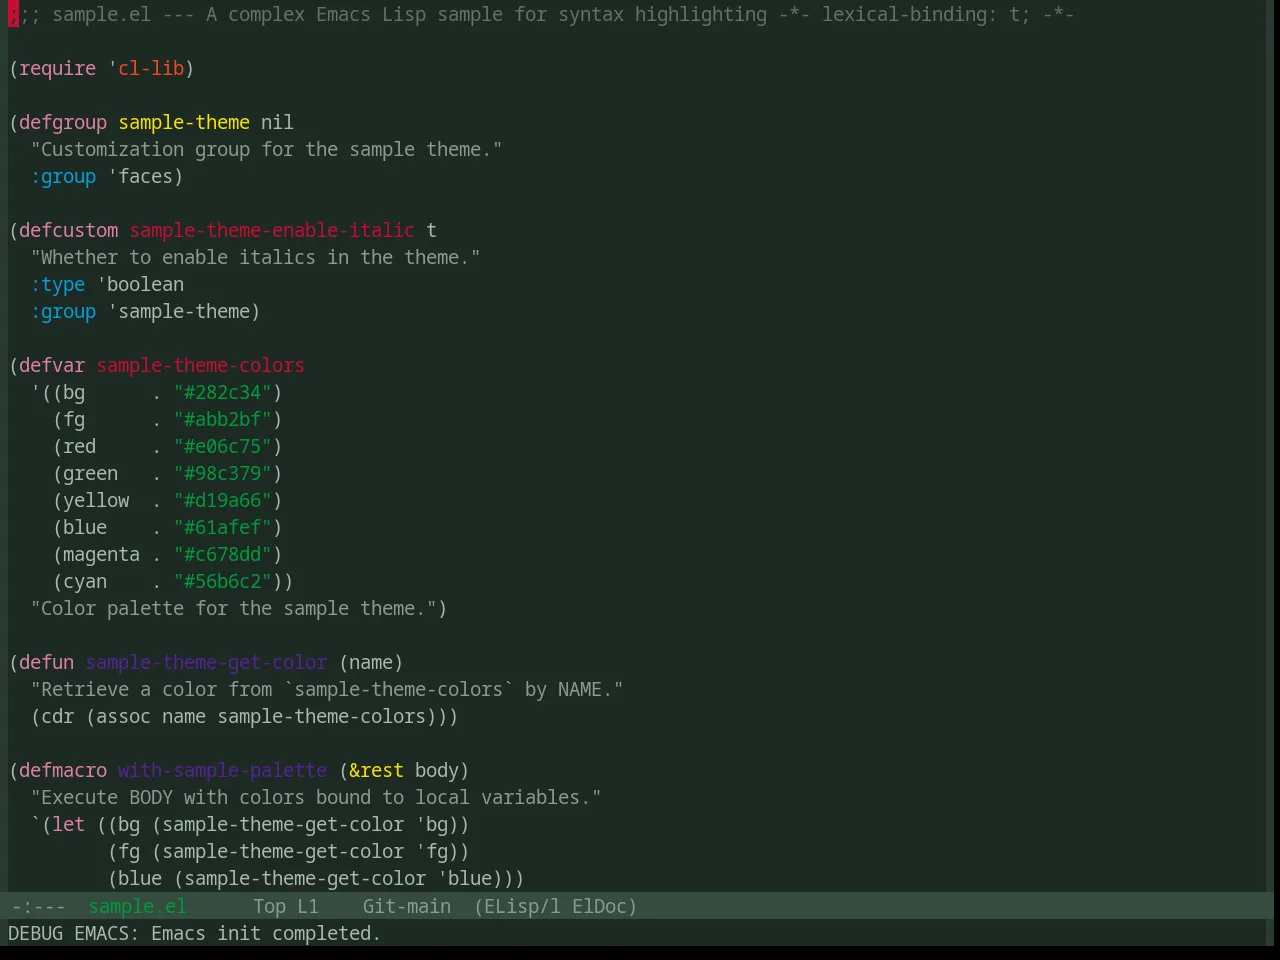The image size is (1280, 960).
Task: Click the "#abb2bf" color string
Action: click(x=223, y=419)
